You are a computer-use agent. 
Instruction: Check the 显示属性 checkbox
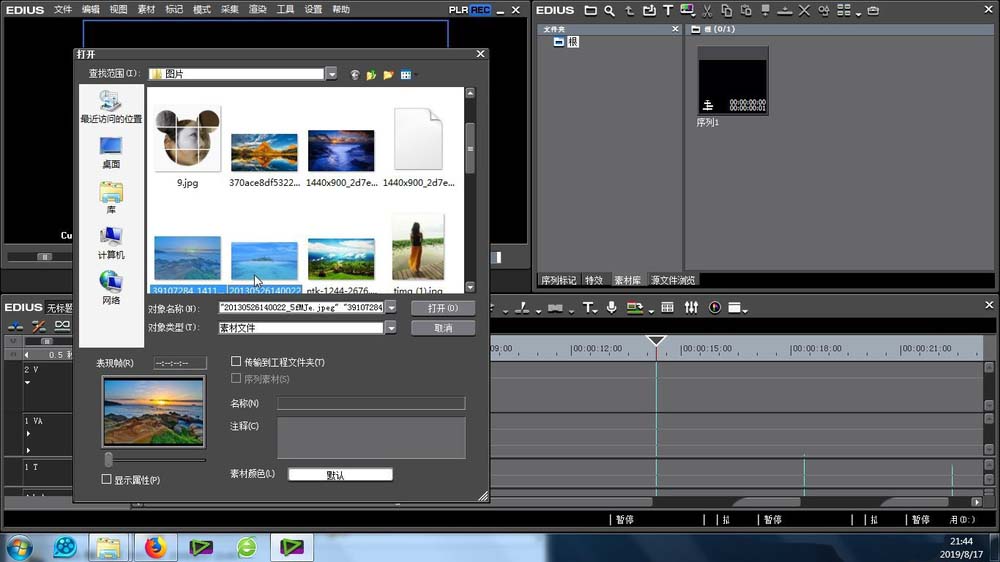pos(107,480)
